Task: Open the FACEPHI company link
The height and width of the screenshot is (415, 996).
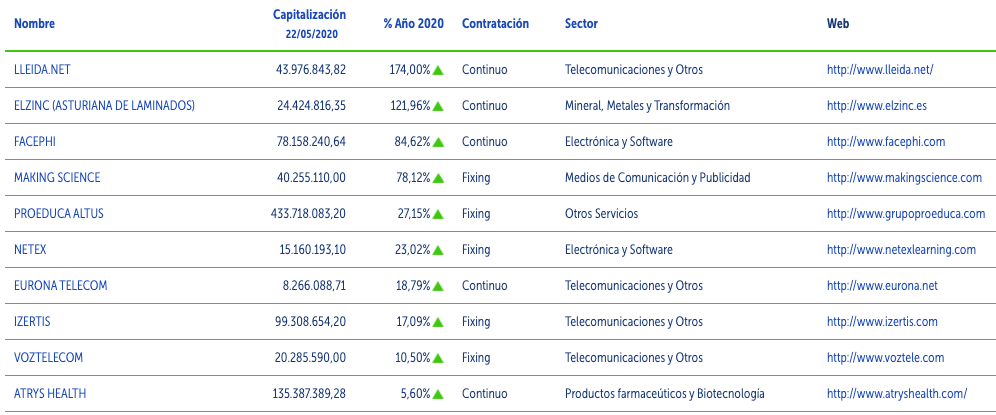Action: click(35, 142)
